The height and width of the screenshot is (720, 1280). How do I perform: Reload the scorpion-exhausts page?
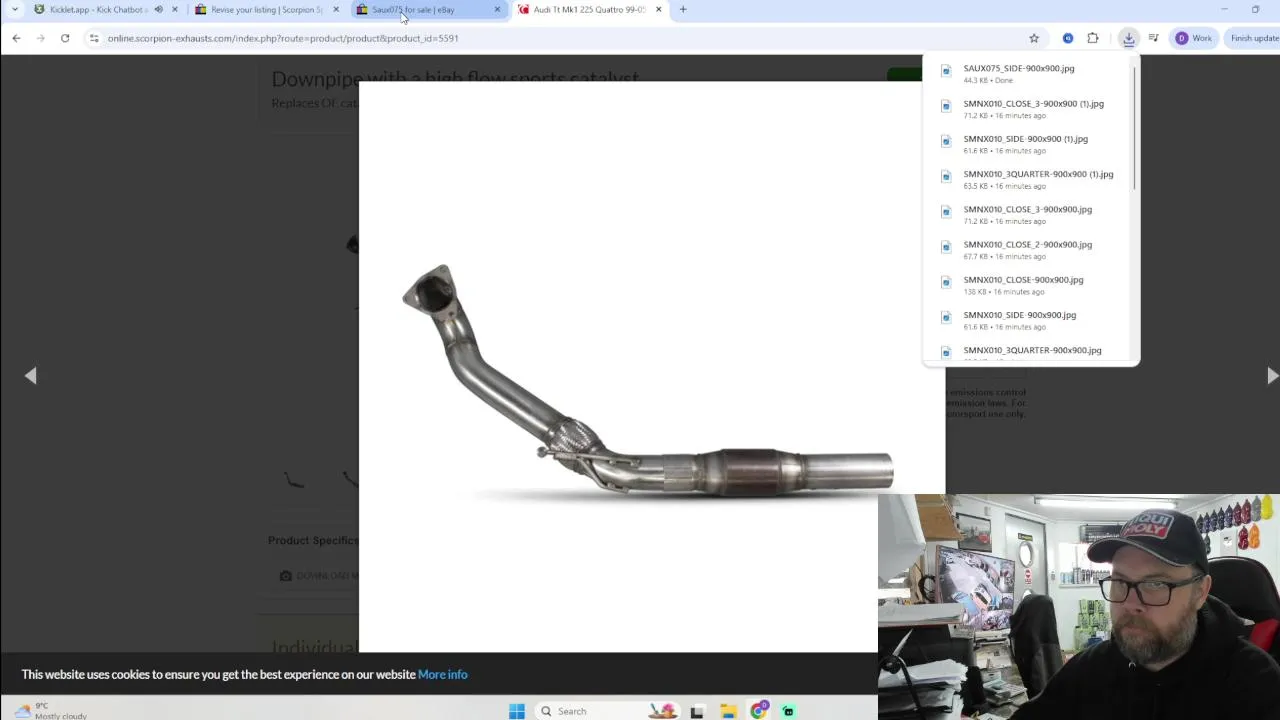pyautogui.click(x=65, y=38)
